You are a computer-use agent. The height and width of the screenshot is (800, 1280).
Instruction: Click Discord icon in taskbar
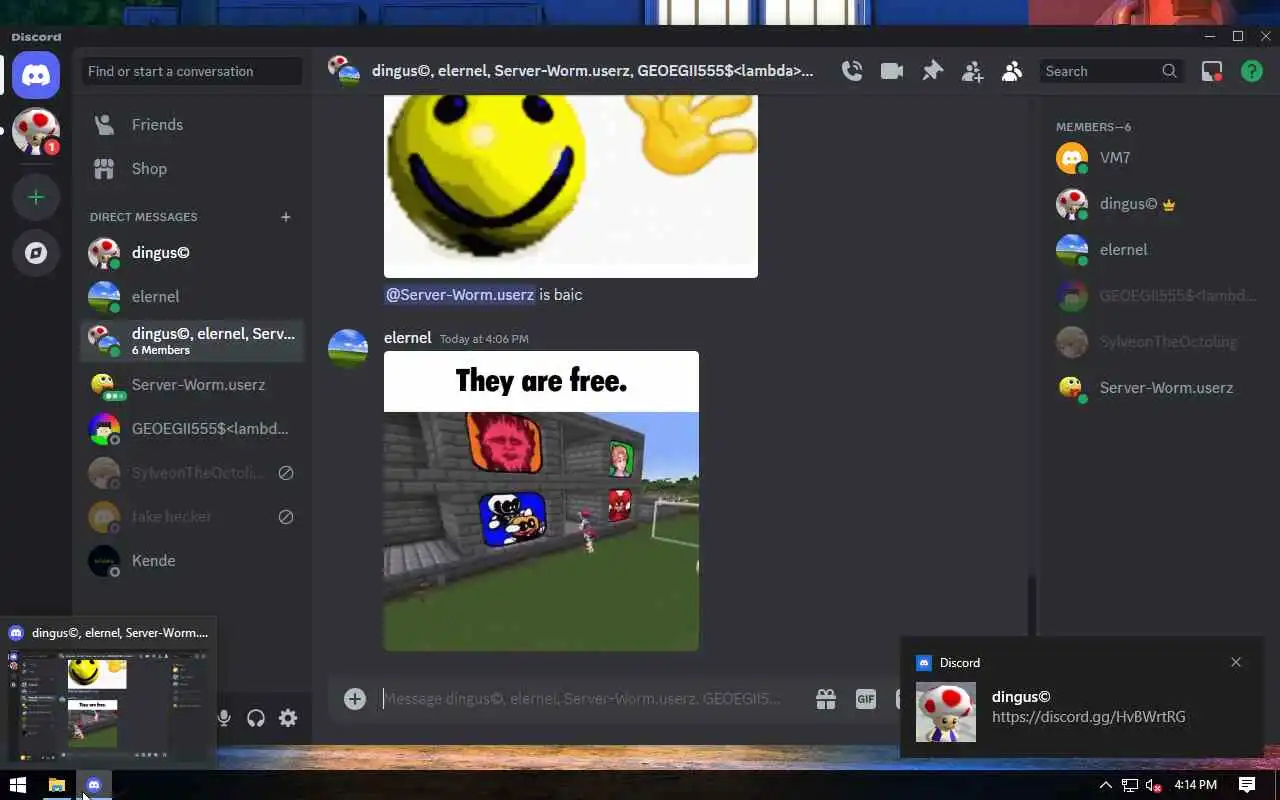pos(94,785)
